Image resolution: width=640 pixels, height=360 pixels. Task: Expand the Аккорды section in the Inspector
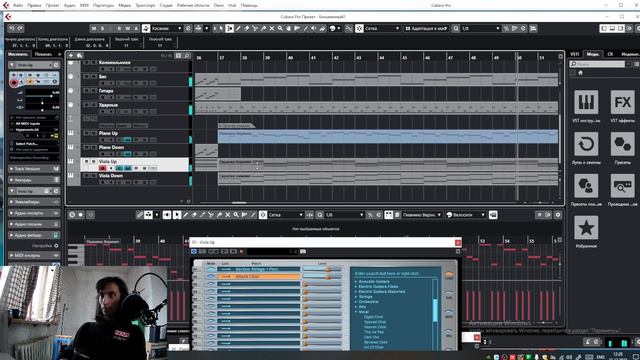34,180
